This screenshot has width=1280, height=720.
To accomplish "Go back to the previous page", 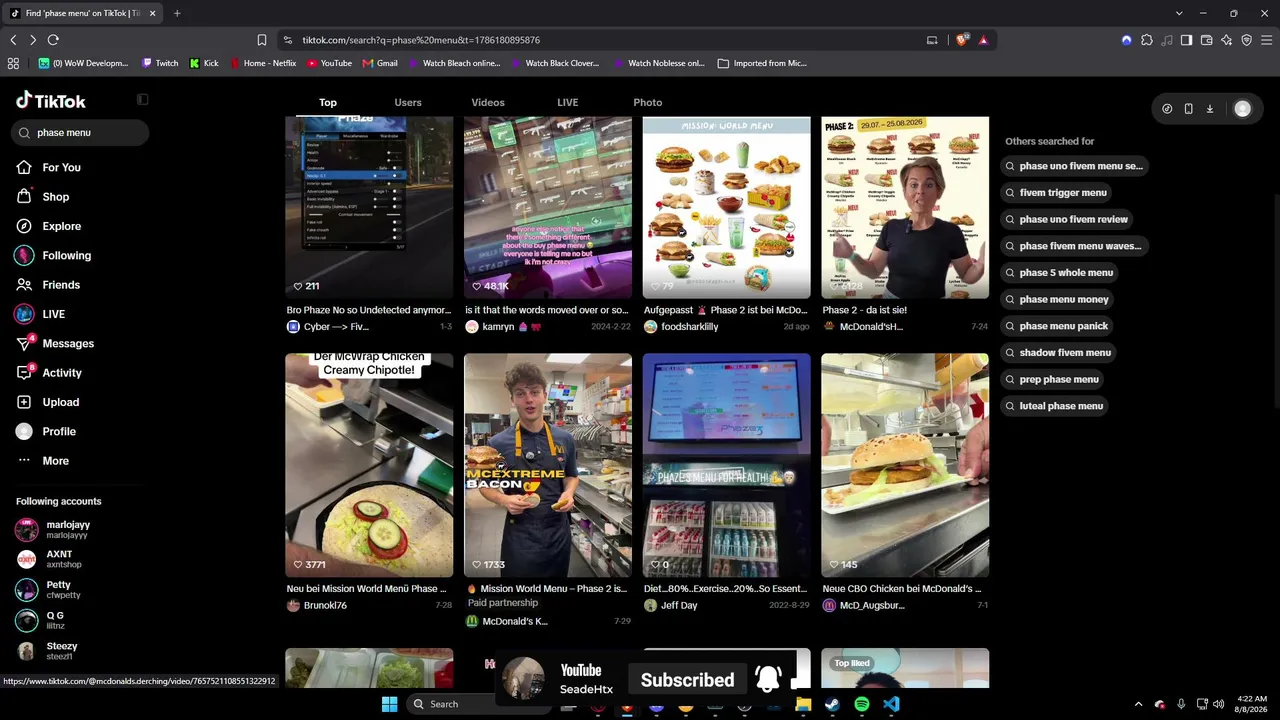I will click(13, 40).
